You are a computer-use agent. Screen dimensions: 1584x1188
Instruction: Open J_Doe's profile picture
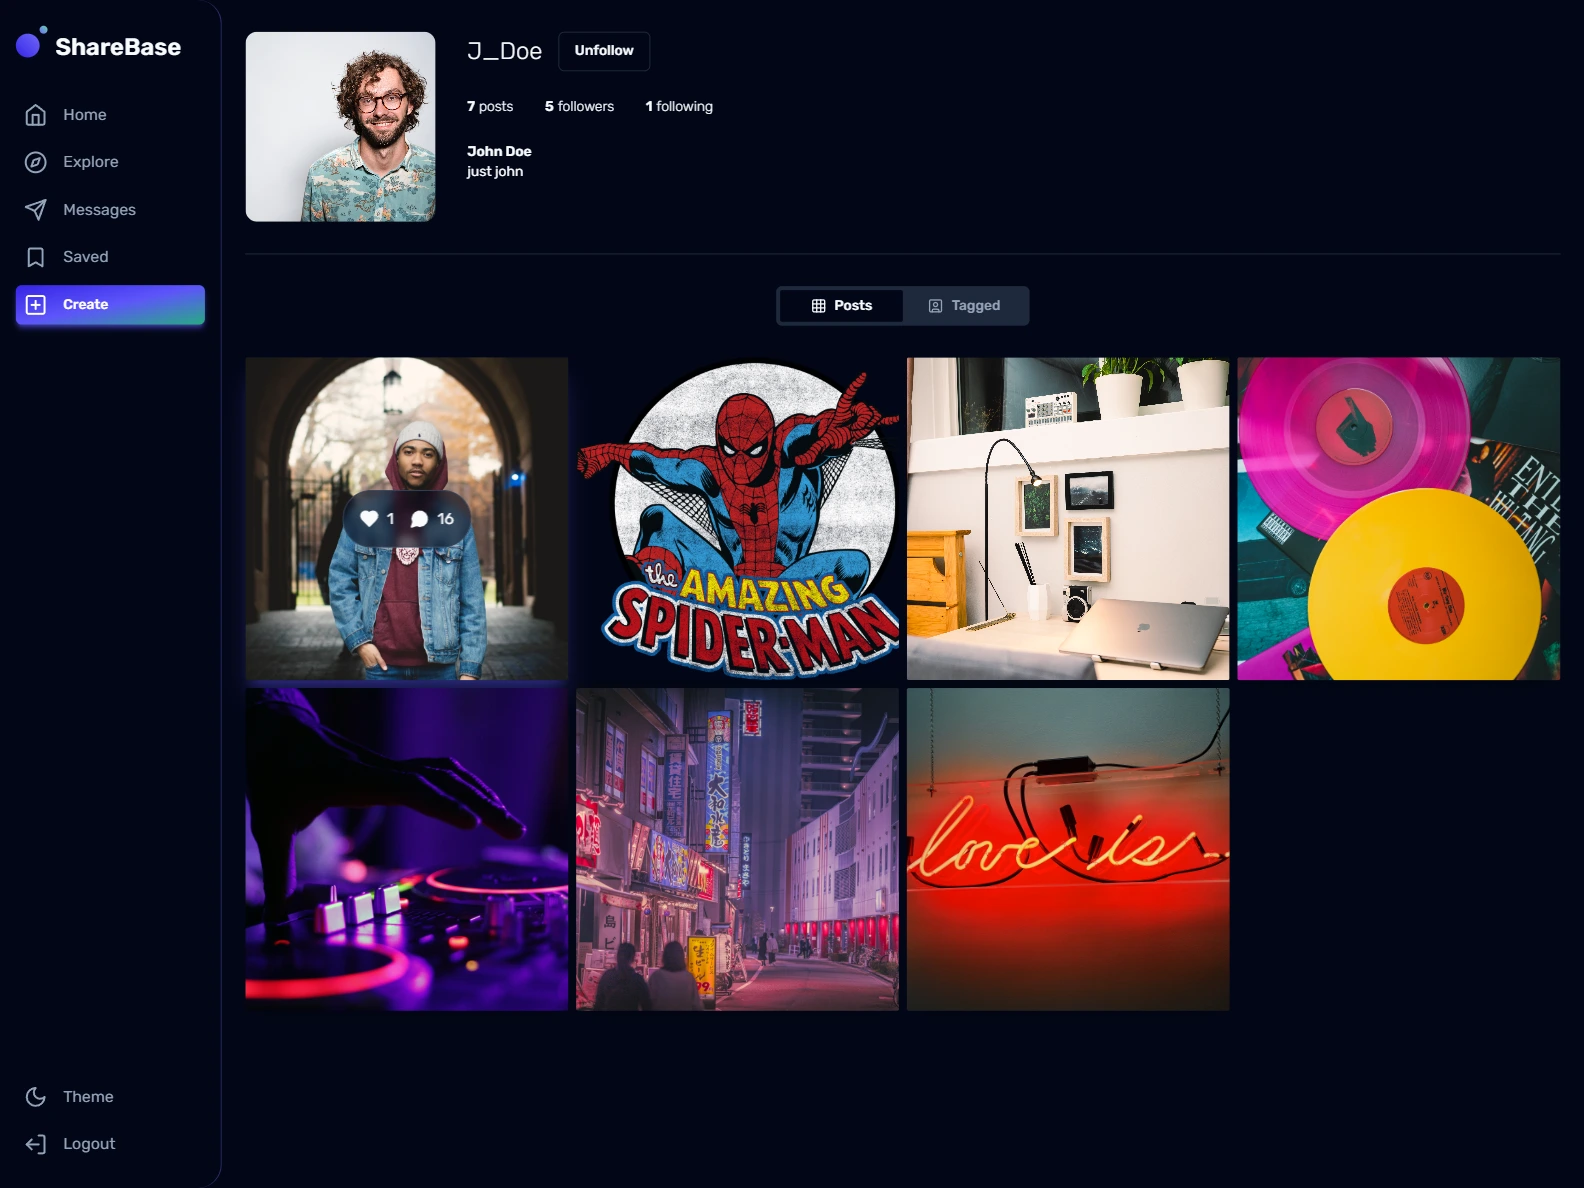click(x=341, y=127)
